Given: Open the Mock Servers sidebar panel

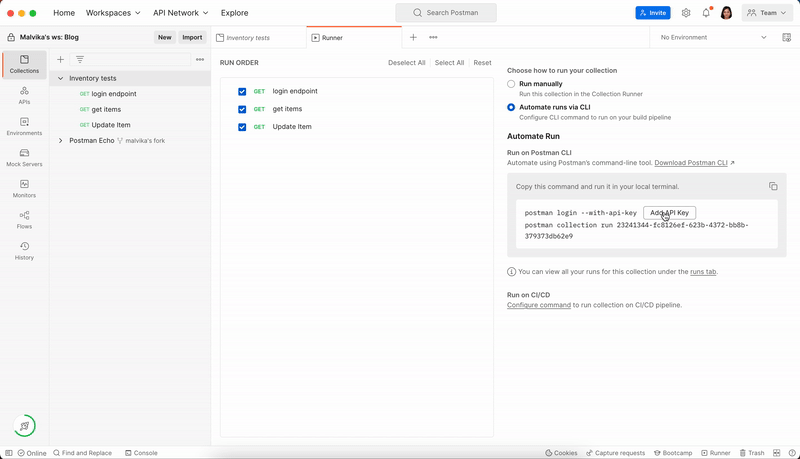Looking at the screenshot, I should (24, 158).
